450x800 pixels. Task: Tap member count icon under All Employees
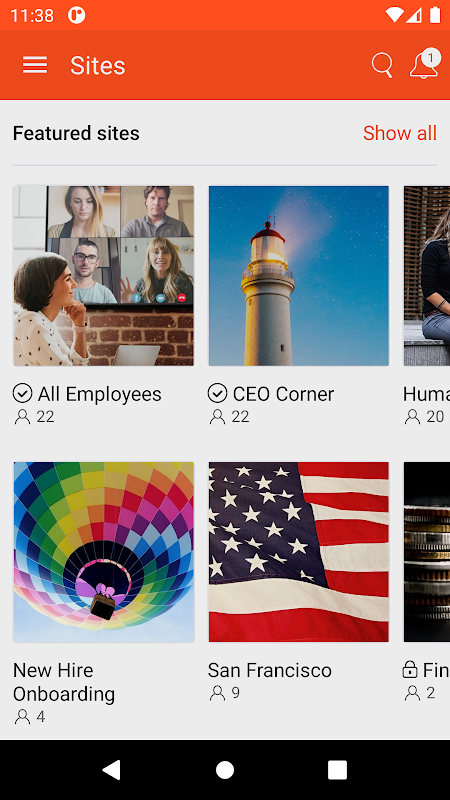[x=22, y=417]
